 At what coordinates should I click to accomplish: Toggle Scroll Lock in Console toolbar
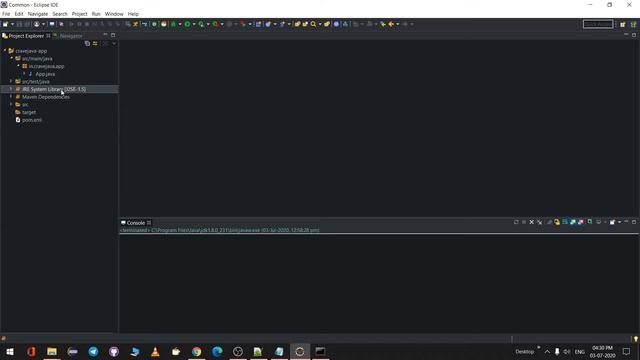(557, 222)
